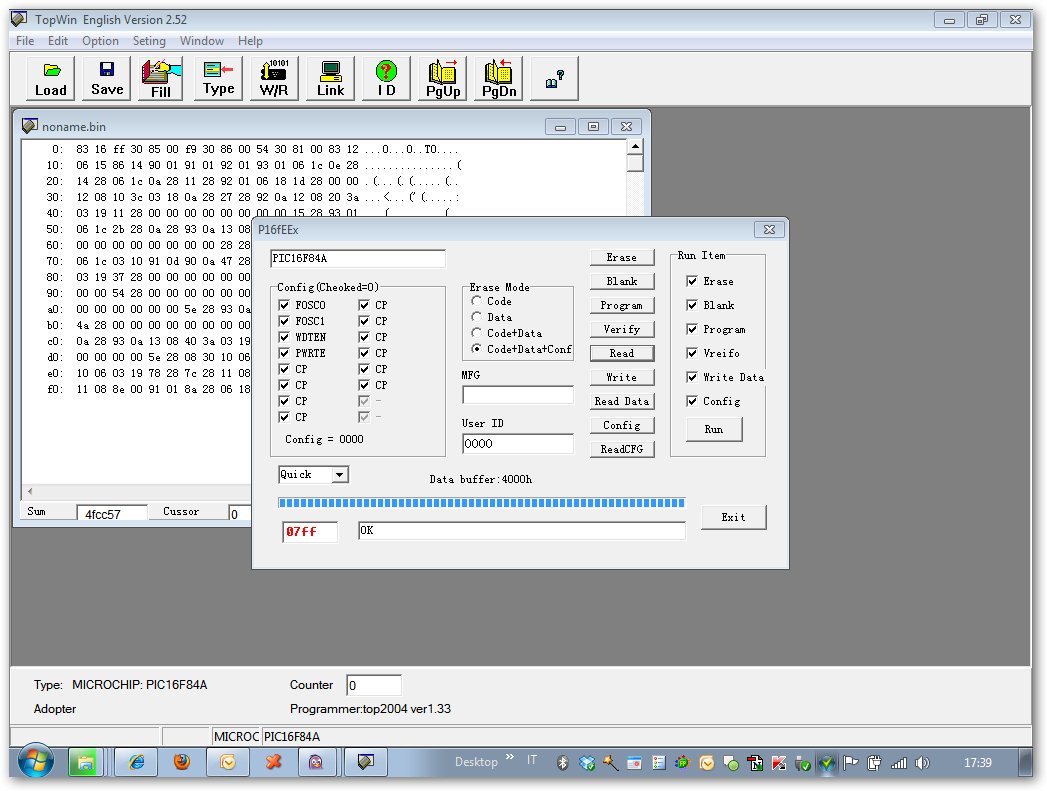Open the Fill buffer tool
This screenshot has height=791, width=1047.
(161, 79)
